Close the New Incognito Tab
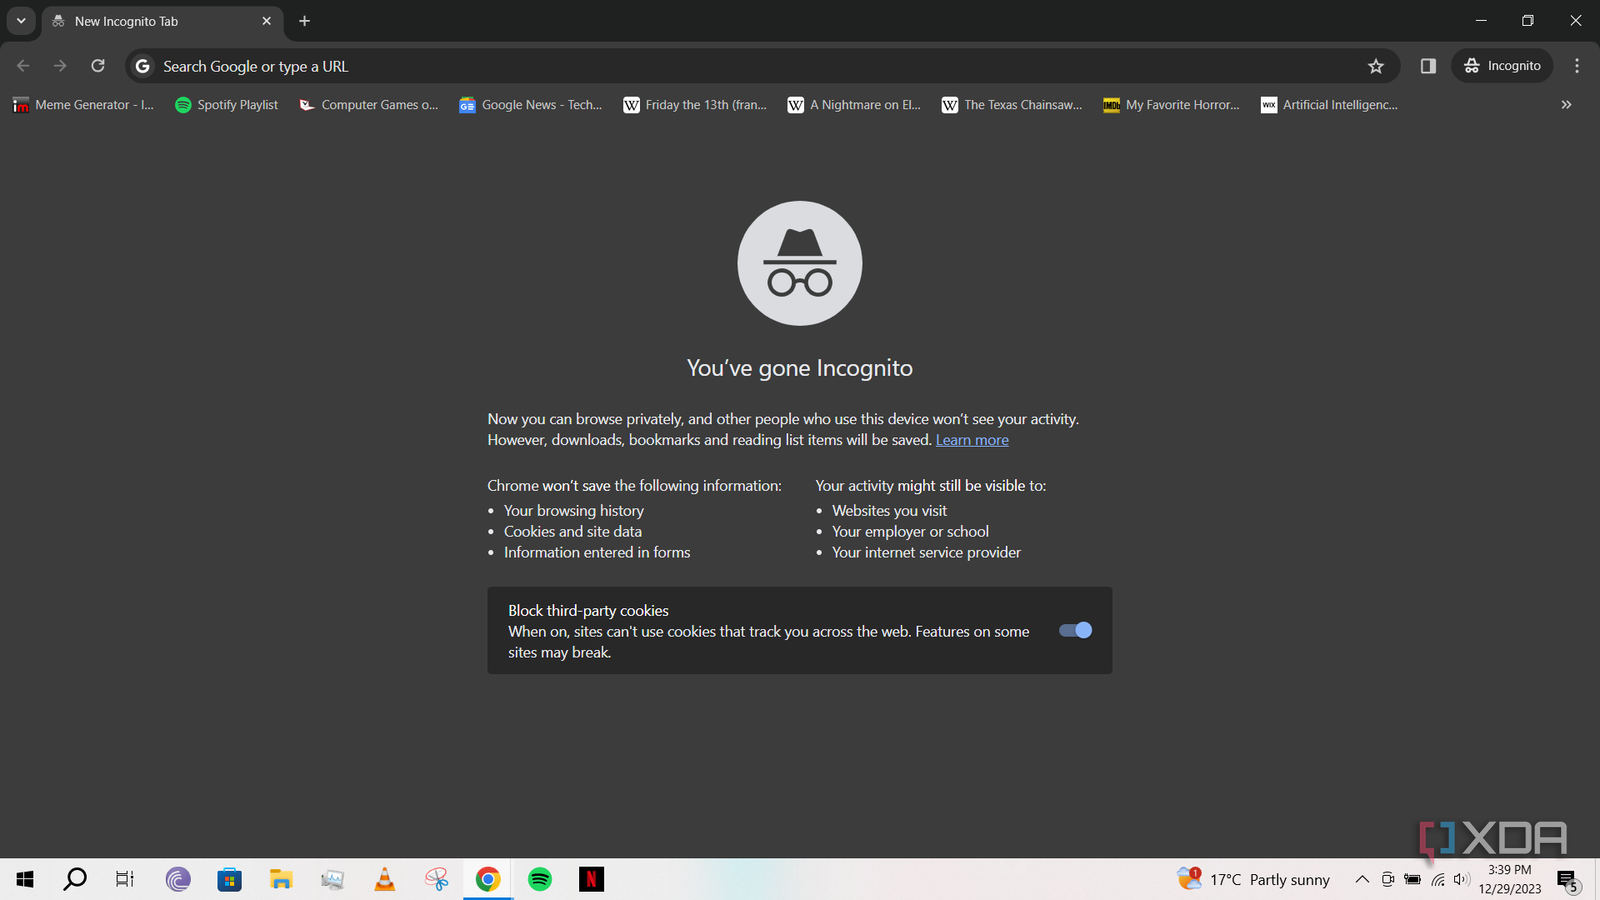Image resolution: width=1600 pixels, height=900 pixels. pos(267,21)
